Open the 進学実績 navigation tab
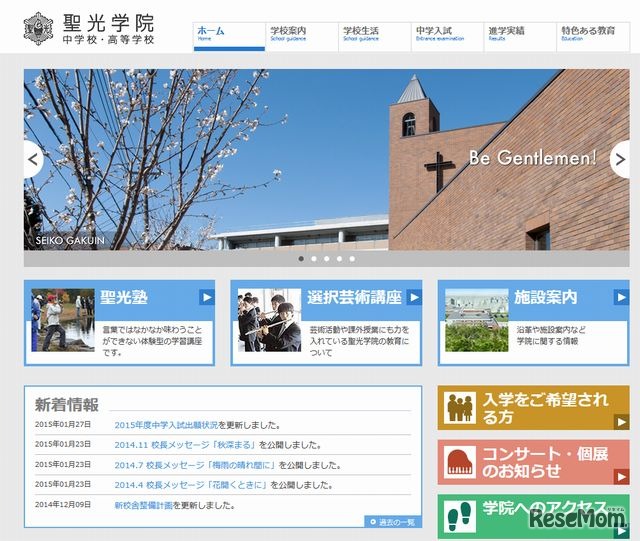The height and width of the screenshot is (541, 640). (520, 36)
